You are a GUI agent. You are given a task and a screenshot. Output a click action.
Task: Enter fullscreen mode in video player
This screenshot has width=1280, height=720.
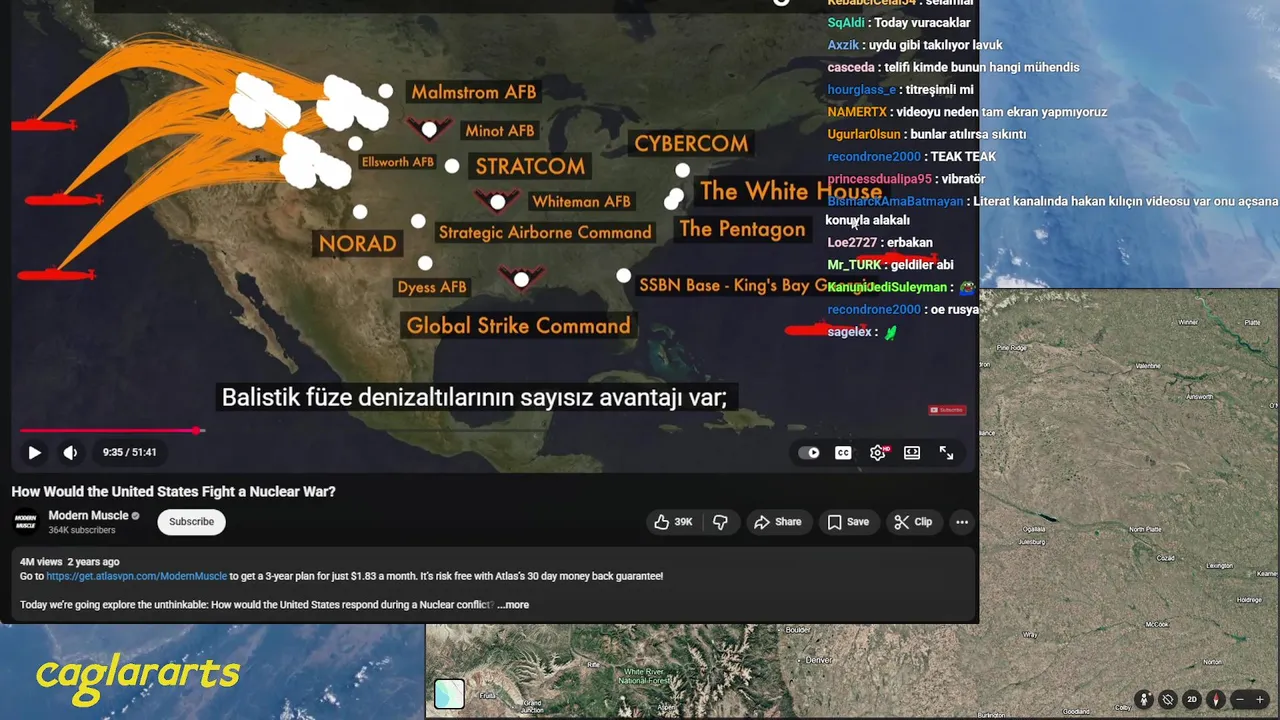click(x=946, y=453)
